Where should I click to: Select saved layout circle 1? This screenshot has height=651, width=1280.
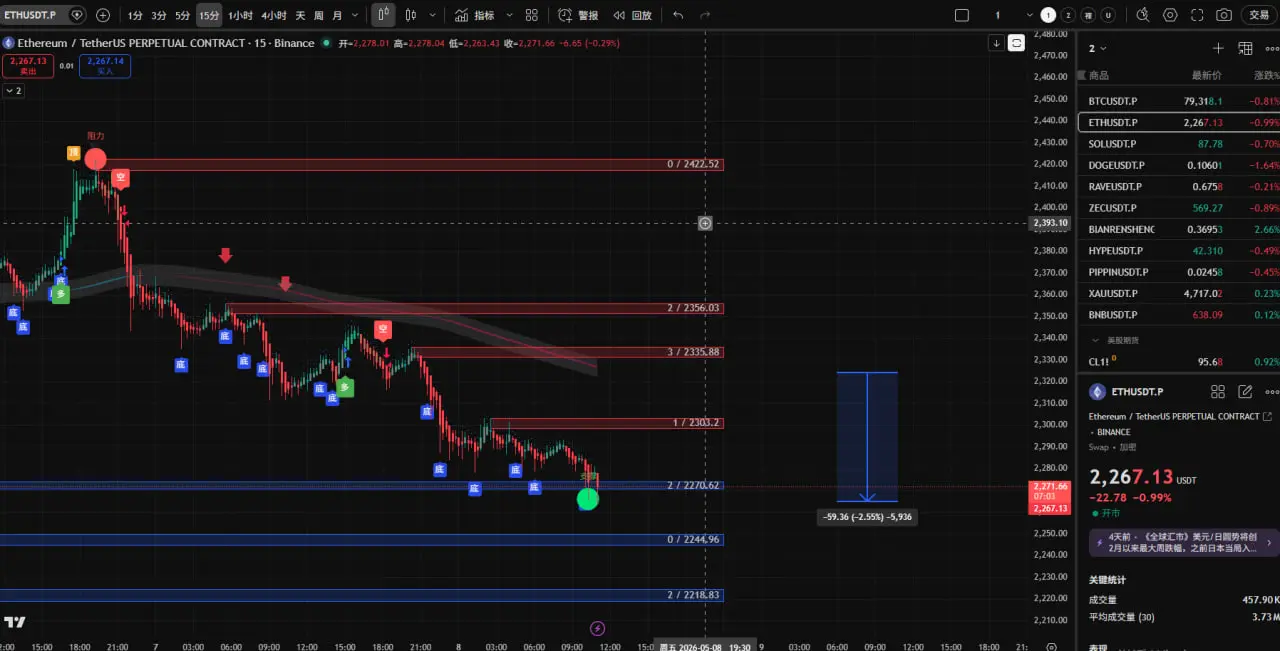point(1048,15)
